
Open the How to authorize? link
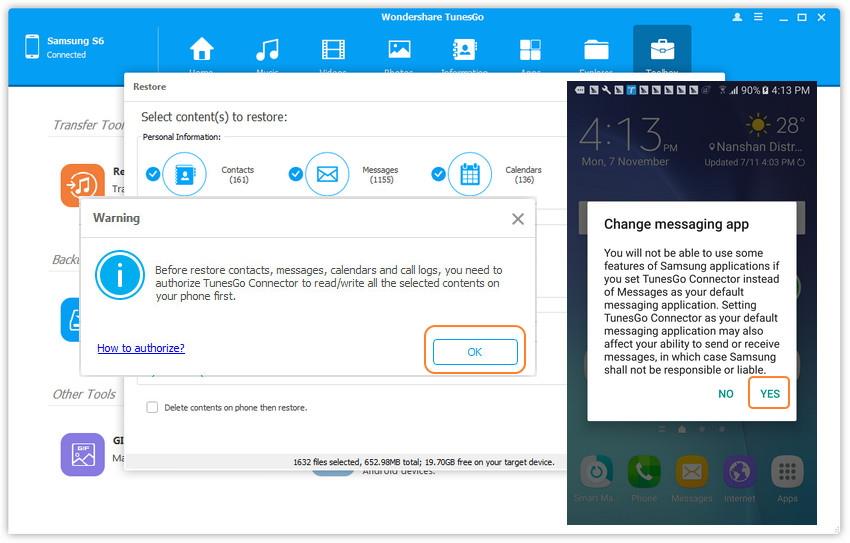coord(141,348)
